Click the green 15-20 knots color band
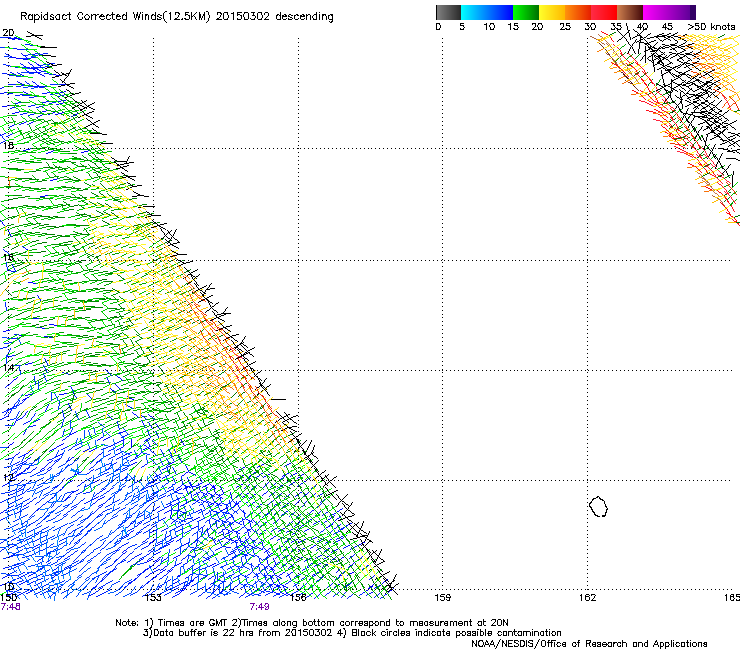Image resolution: width=740 pixels, height=650 pixels. click(526, 12)
